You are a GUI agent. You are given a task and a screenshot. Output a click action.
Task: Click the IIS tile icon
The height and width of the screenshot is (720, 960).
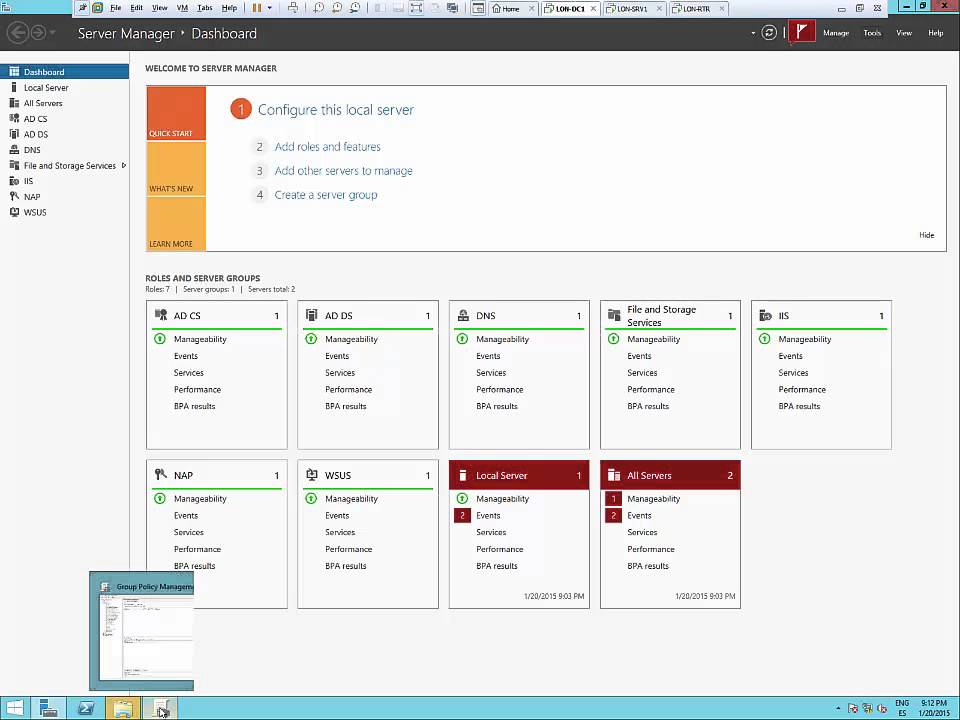click(x=765, y=315)
